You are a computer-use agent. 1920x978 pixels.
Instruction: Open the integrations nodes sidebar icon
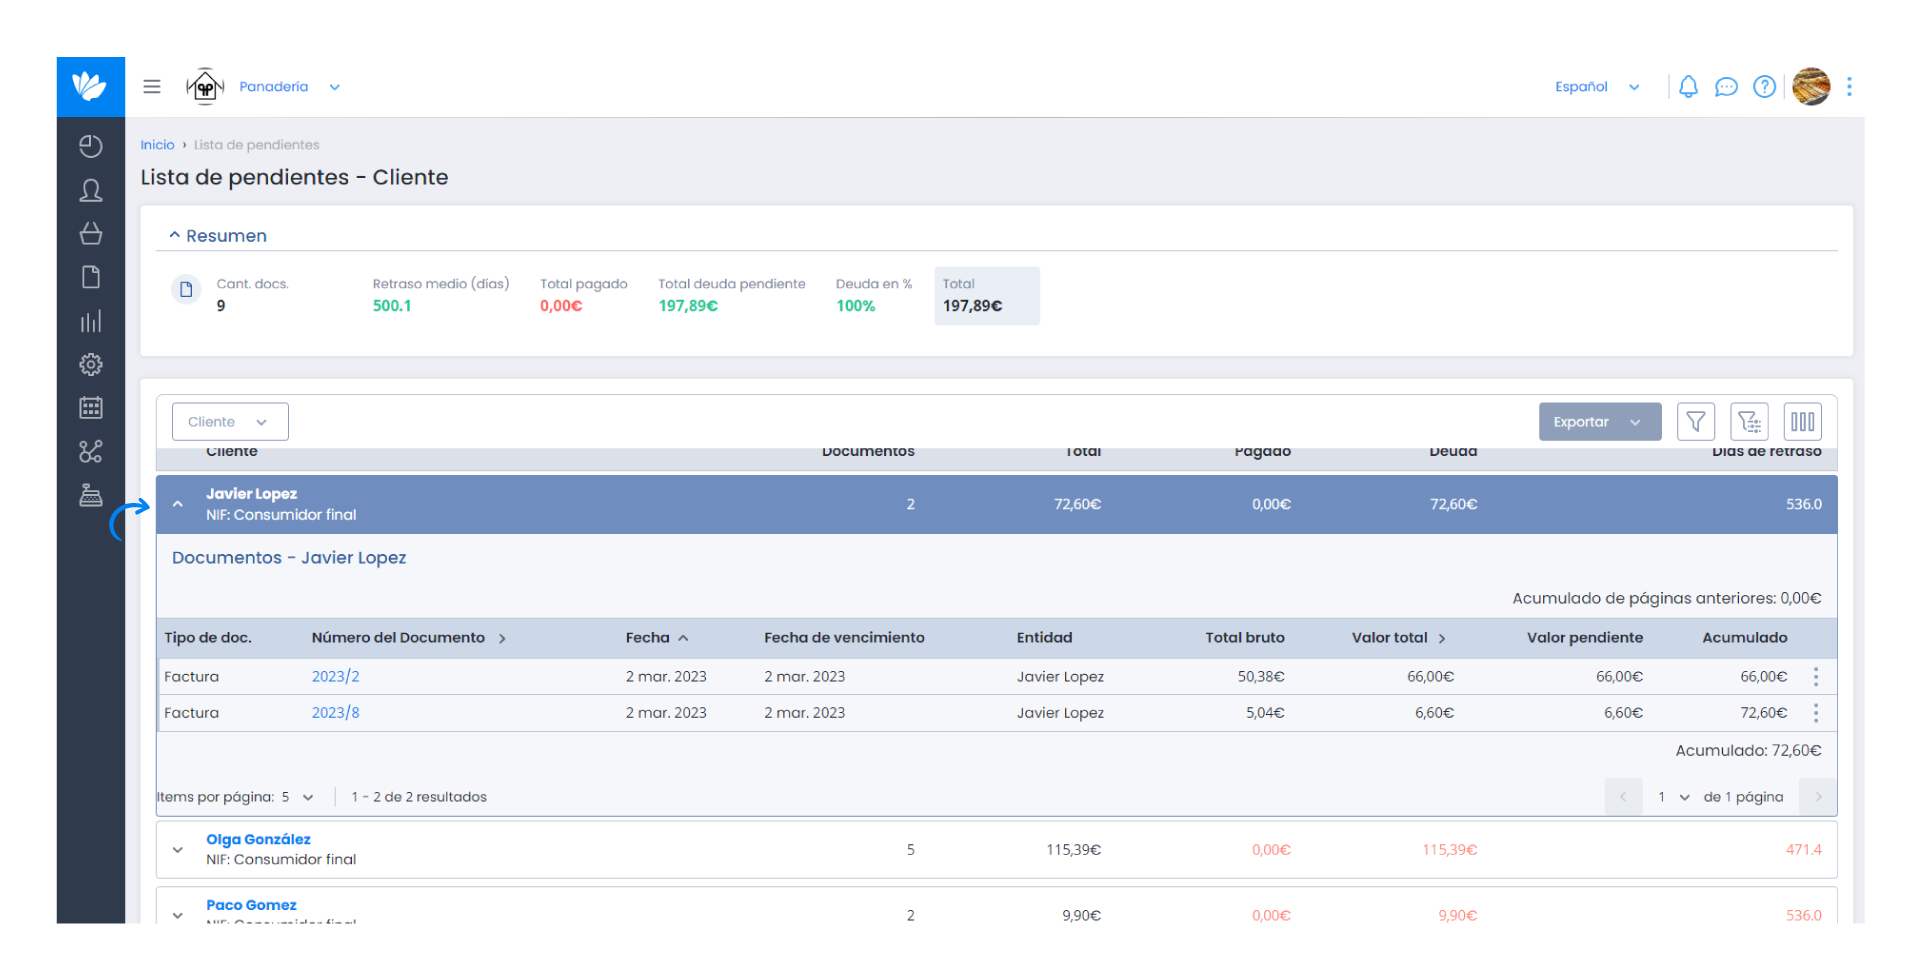91,452
